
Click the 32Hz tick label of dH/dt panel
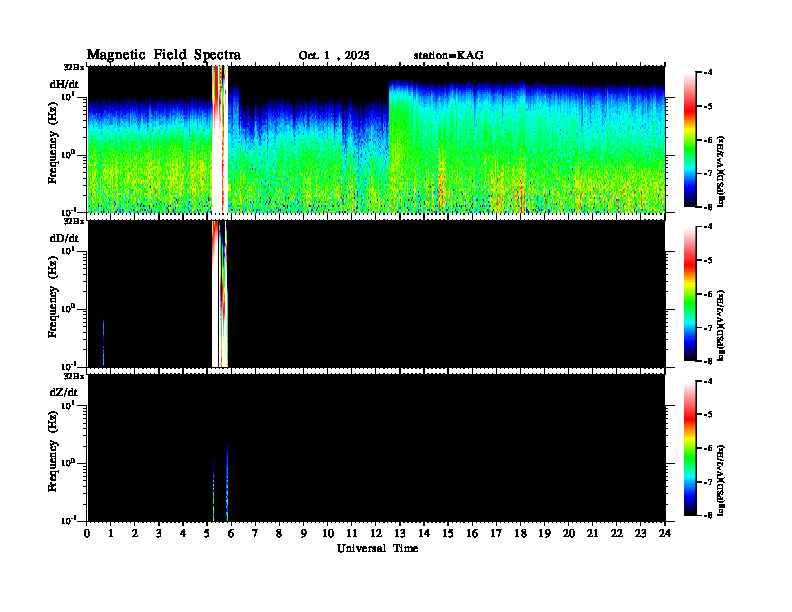tap(73, 67)
